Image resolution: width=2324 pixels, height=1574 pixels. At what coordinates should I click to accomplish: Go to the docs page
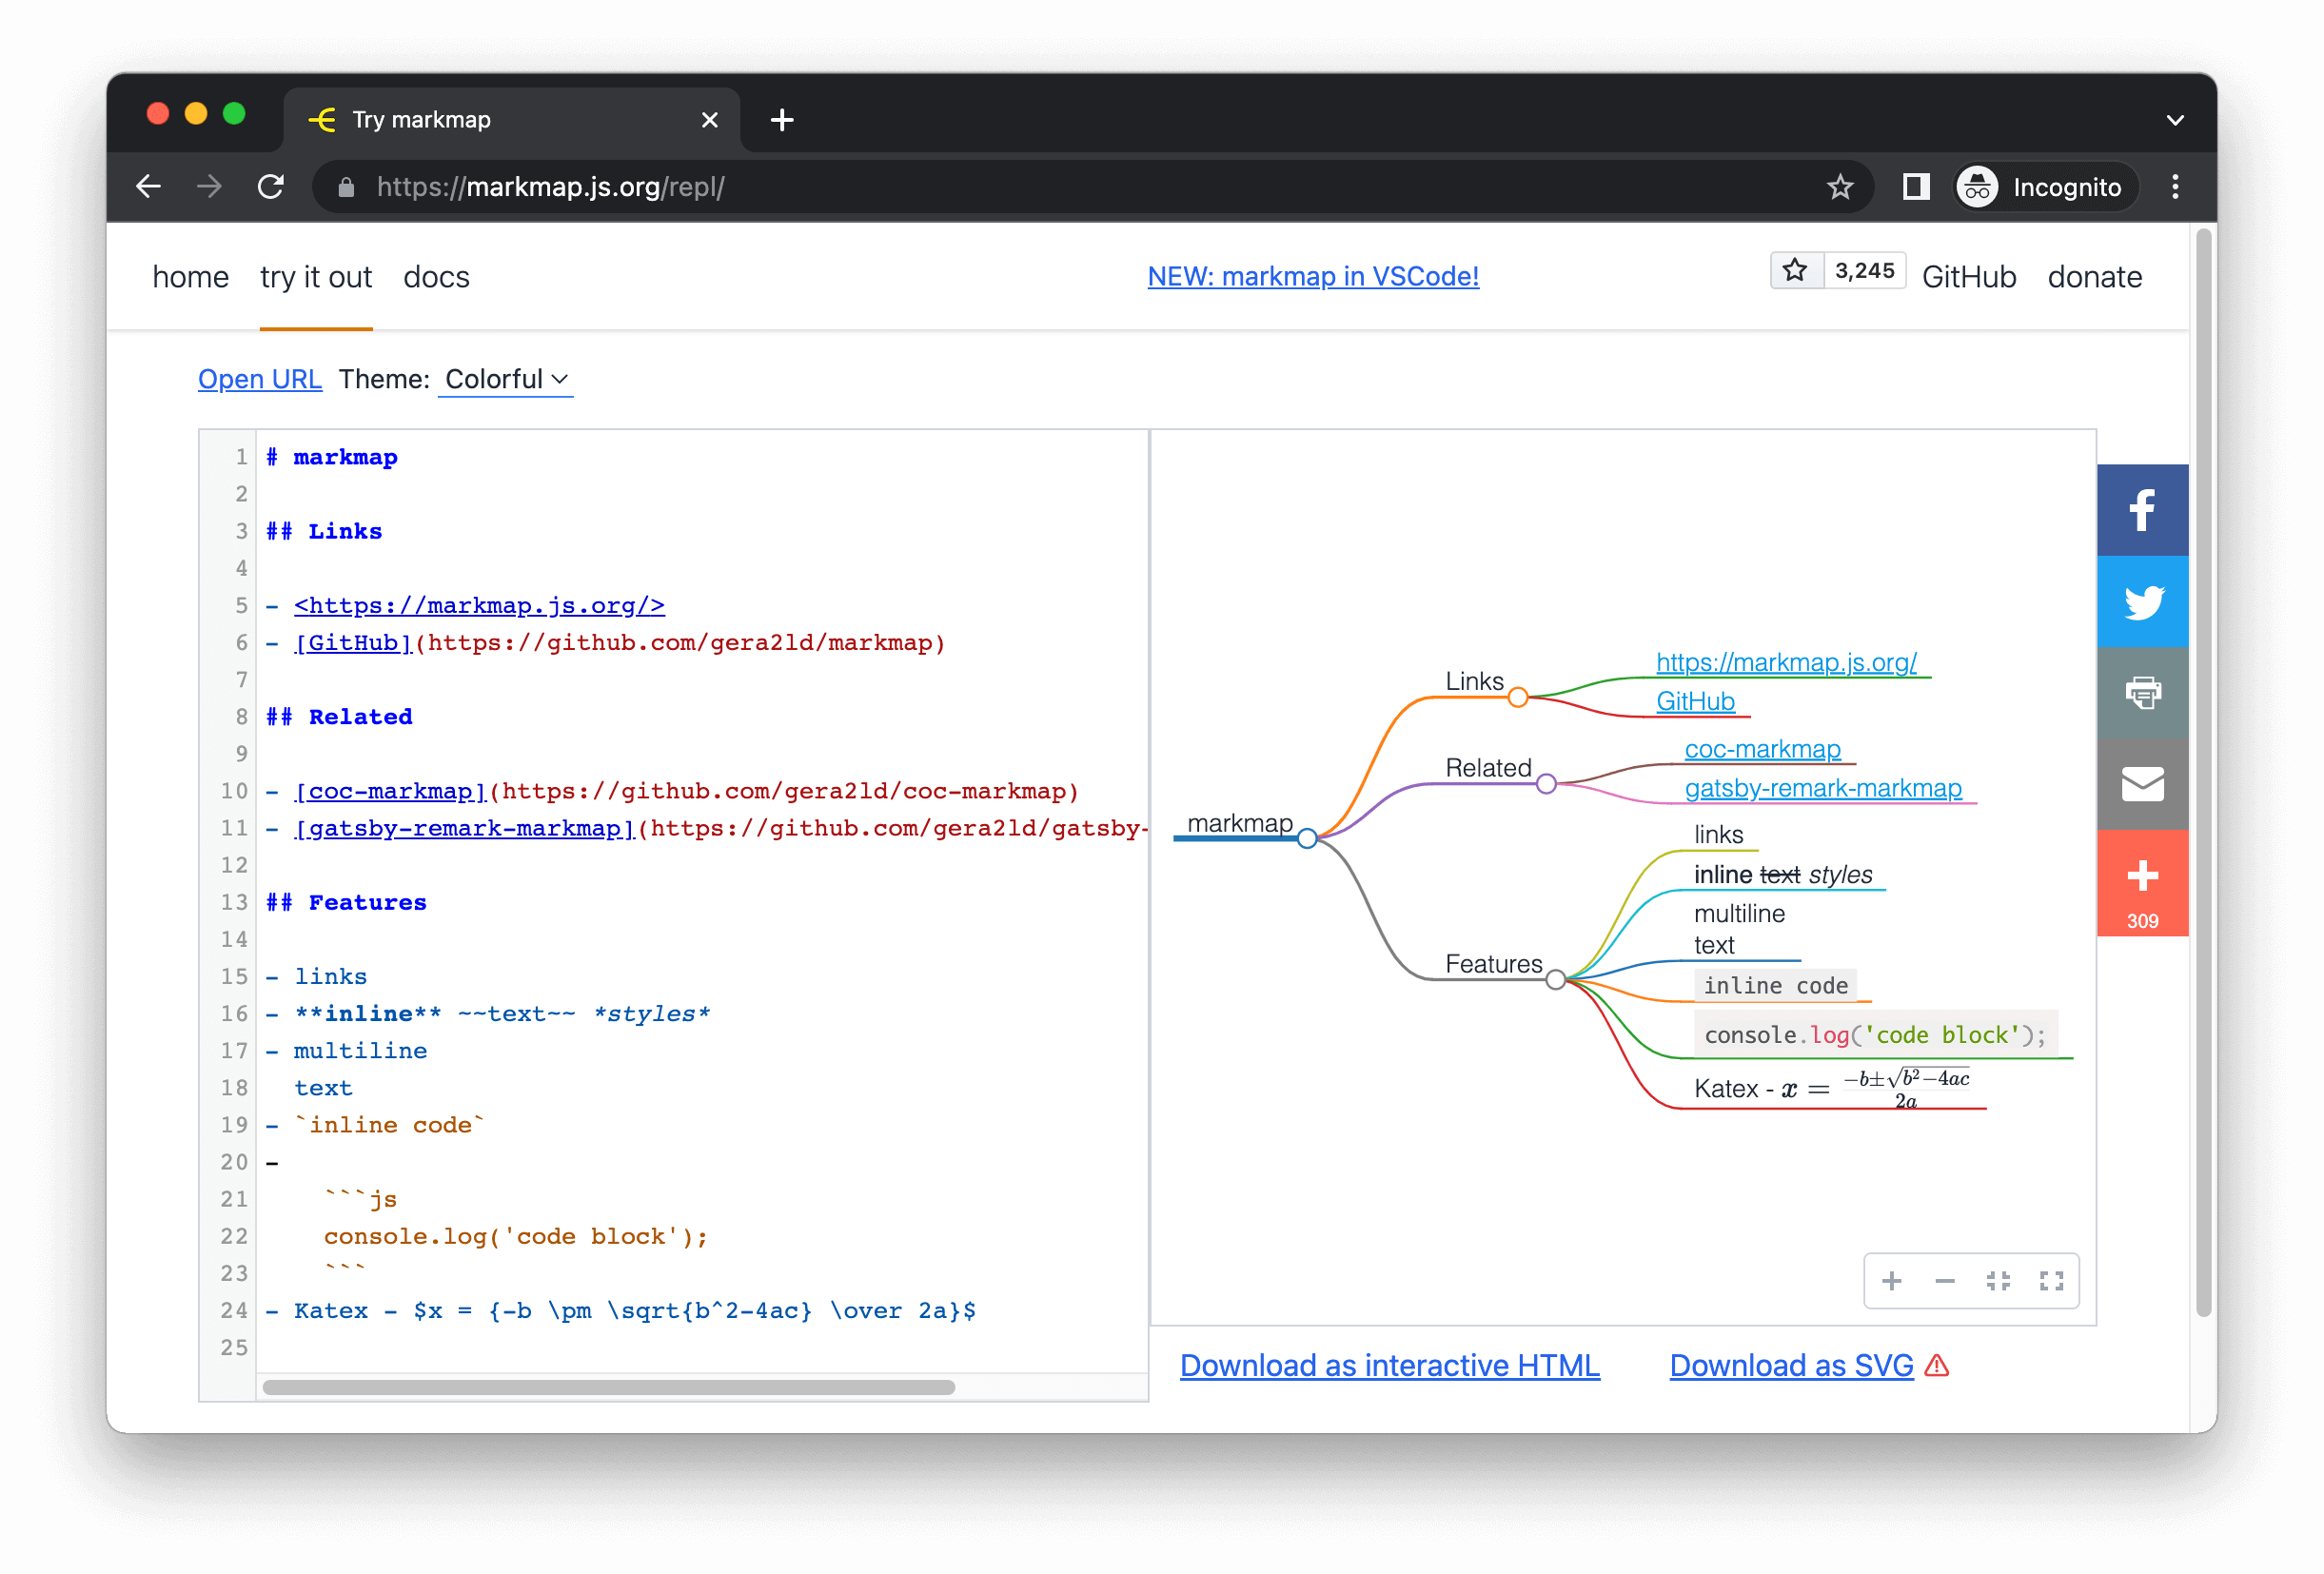(x=436, y=277)
